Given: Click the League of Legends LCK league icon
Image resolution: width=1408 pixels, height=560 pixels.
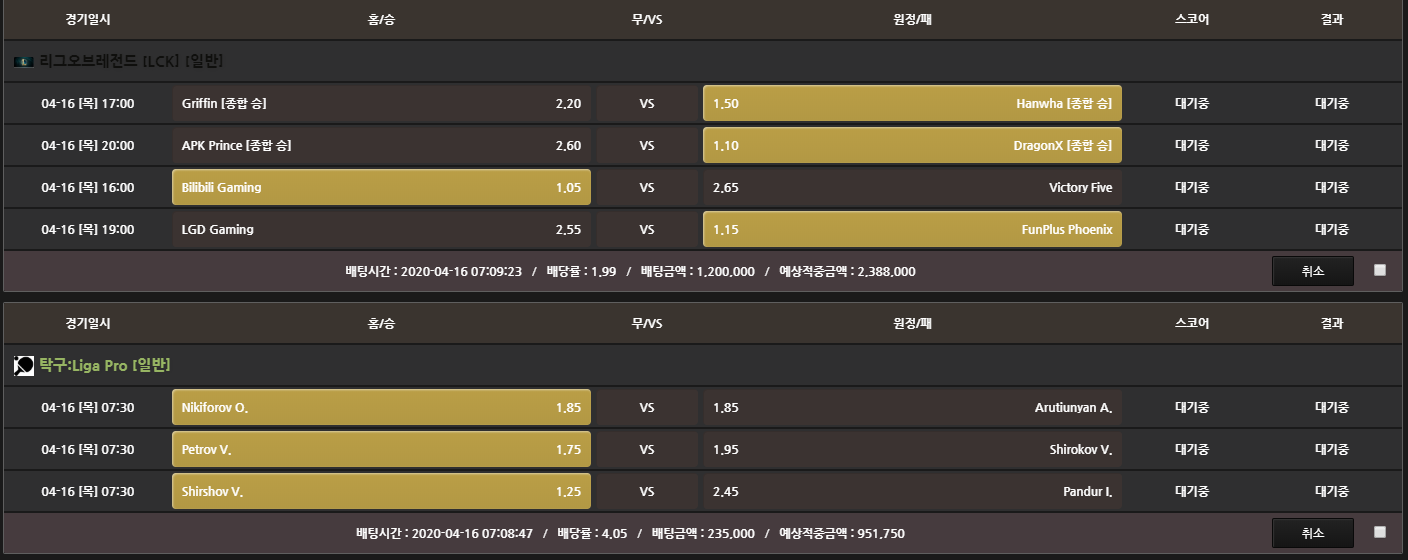Looking at the screenshot, I should 24,62.
